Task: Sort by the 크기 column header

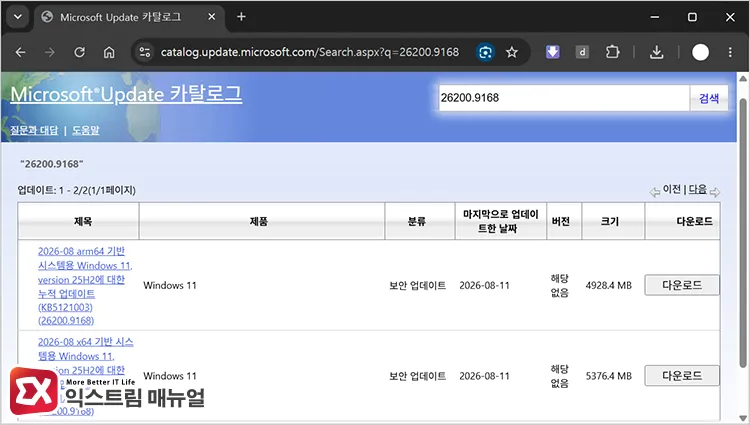Action: coord(613,221)
